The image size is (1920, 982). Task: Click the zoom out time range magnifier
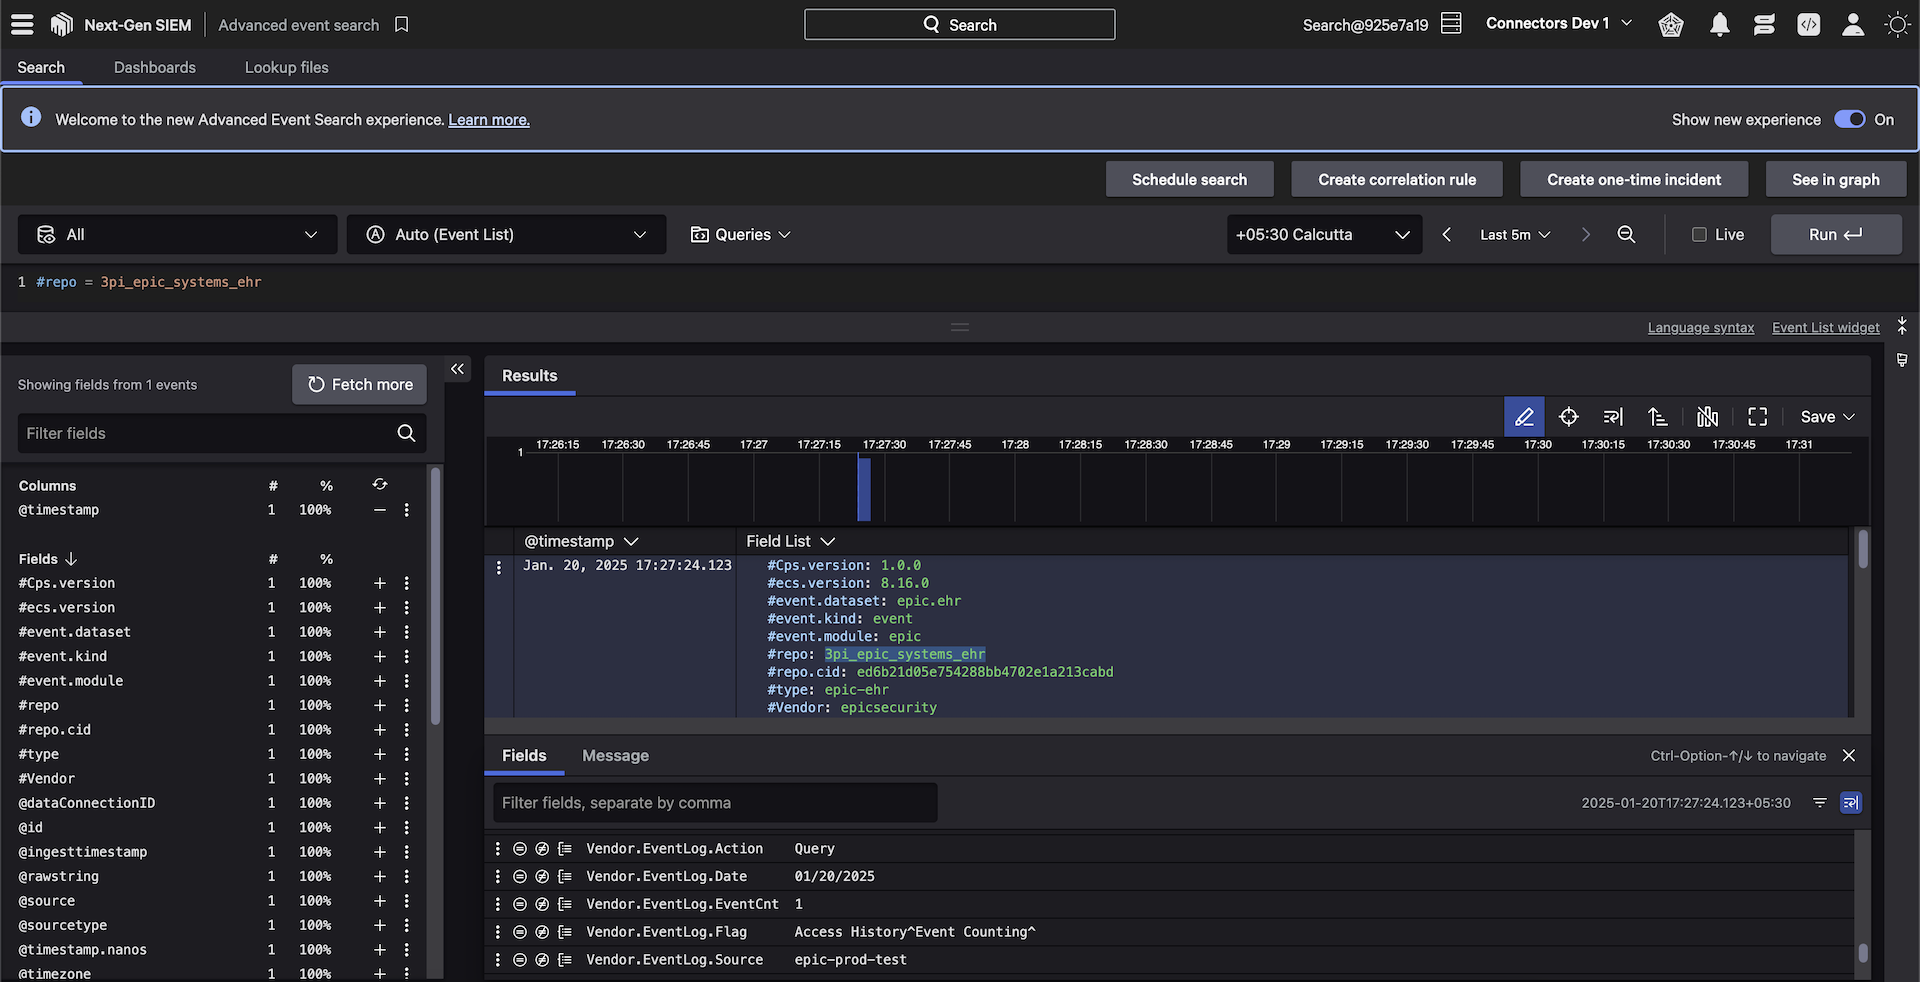[1626, 234]
